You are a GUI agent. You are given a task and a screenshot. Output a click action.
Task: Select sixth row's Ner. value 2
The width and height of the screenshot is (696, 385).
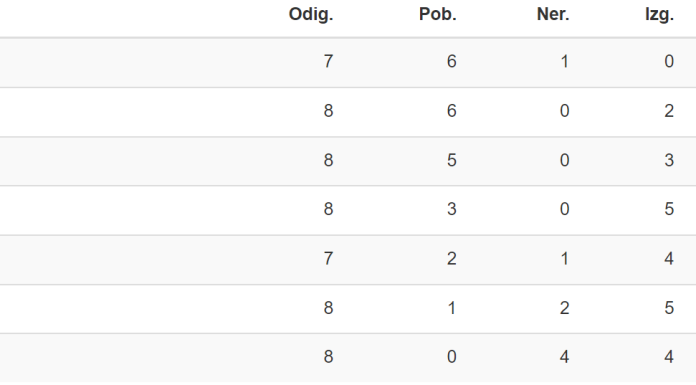[564, 308]
